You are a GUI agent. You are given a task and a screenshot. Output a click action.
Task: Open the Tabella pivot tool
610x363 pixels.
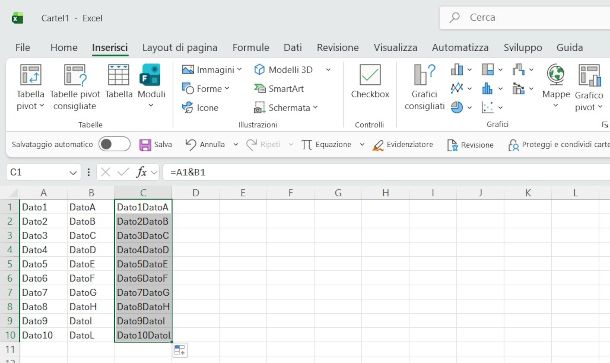[30, 87]
